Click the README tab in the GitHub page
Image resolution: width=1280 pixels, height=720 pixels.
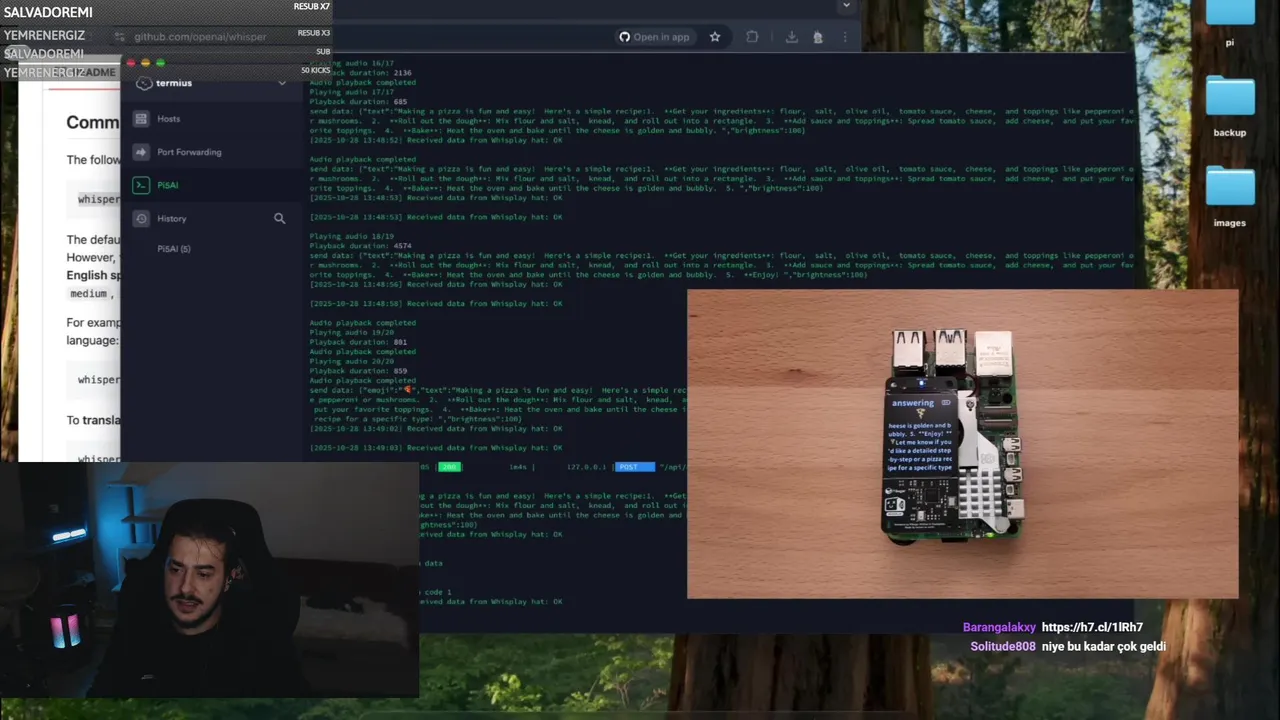tap(95, 73)
